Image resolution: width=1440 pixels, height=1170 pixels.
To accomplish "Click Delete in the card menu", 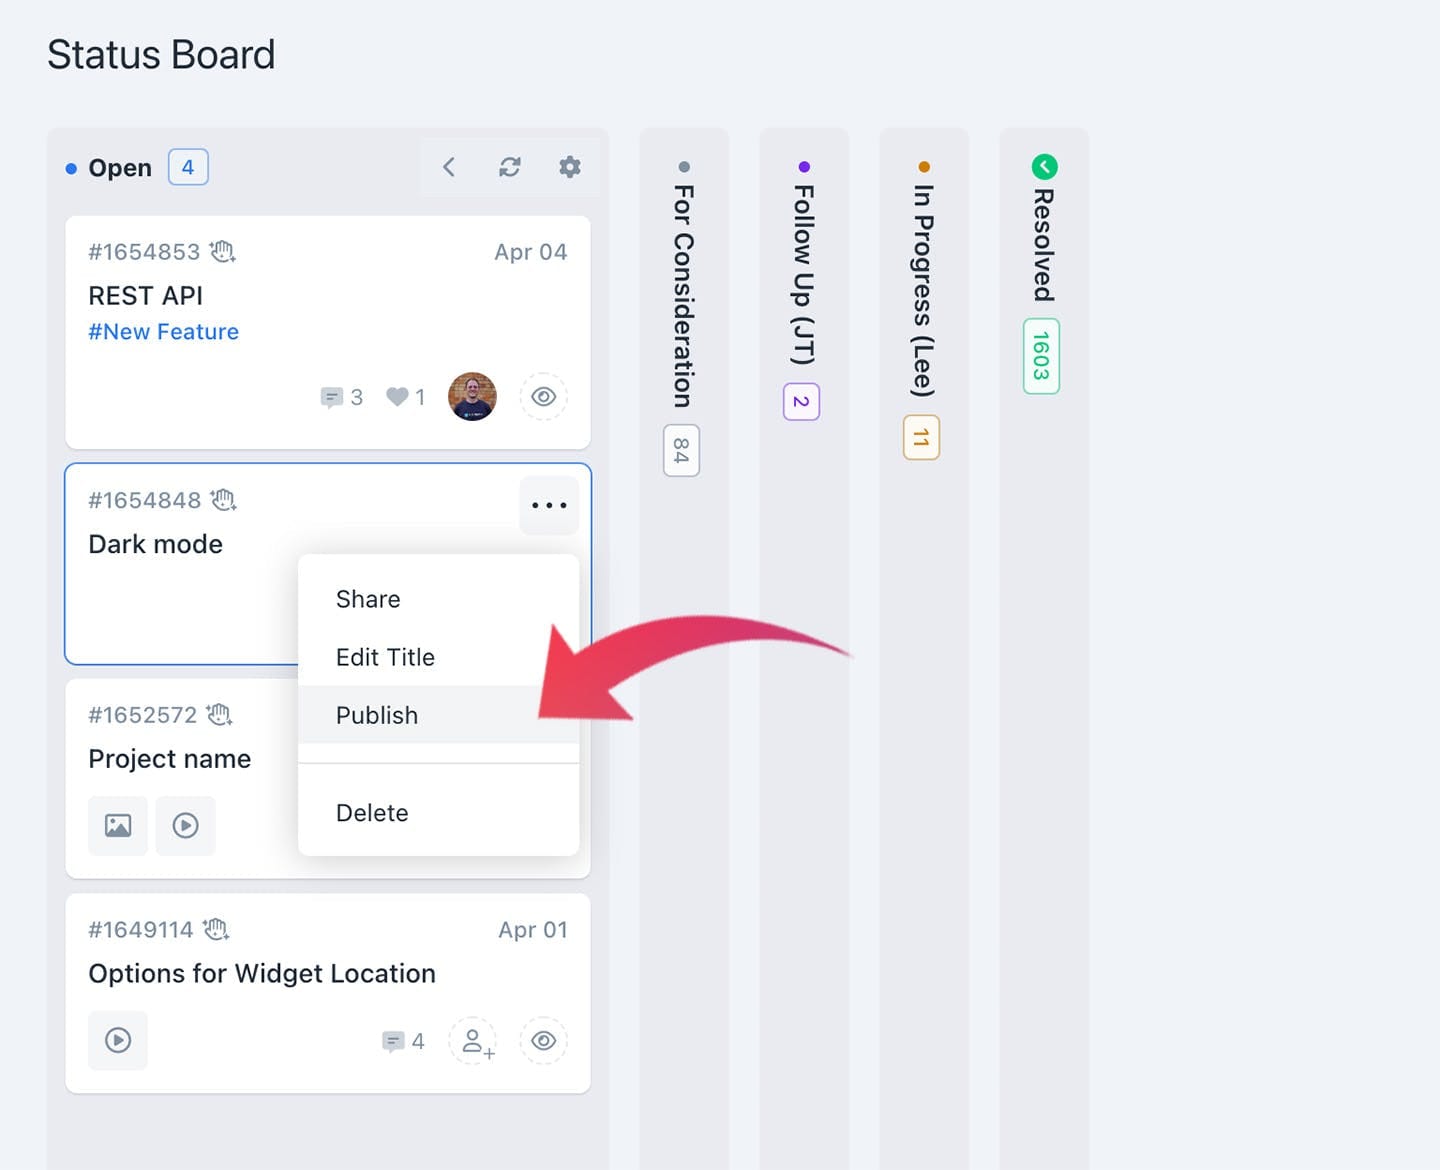I will point(372,813).
